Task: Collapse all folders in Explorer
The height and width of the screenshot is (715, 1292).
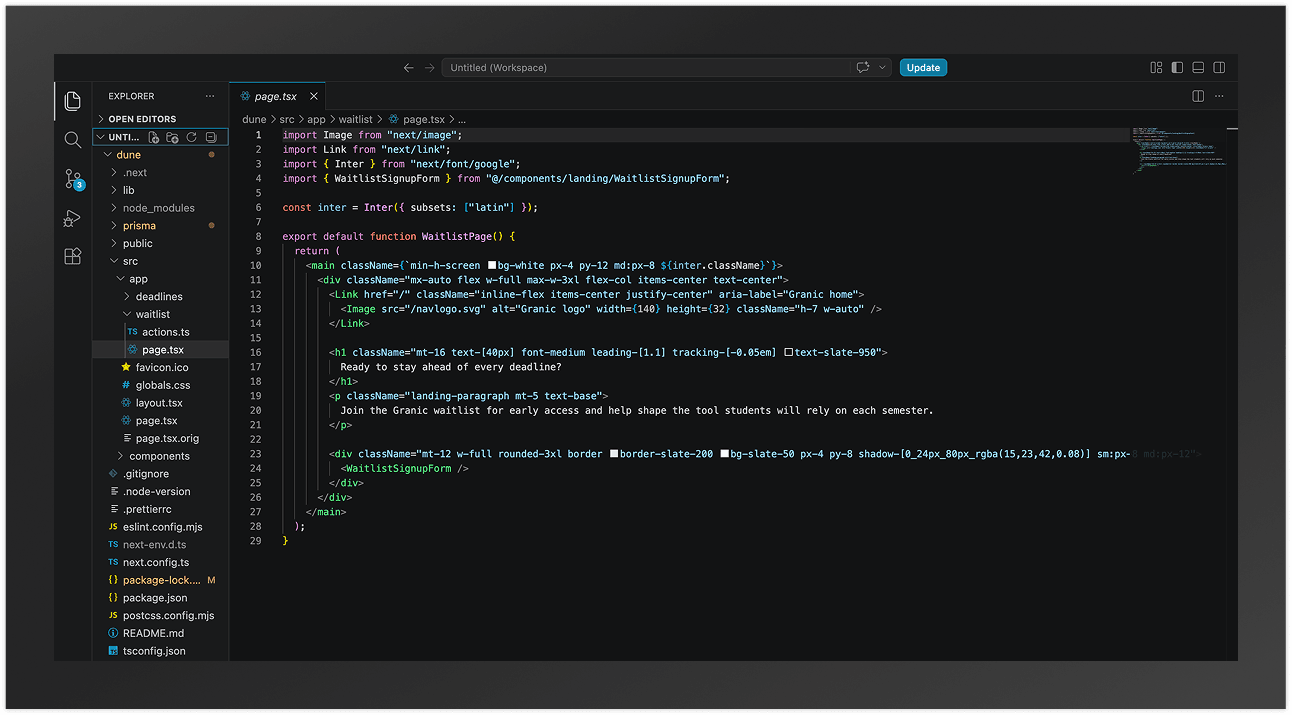Action: point(210,137)
